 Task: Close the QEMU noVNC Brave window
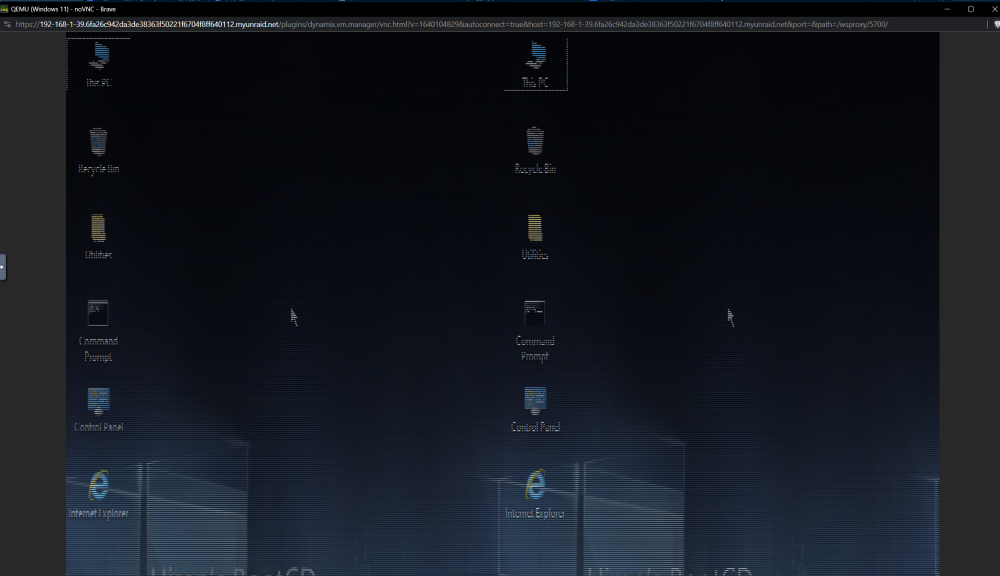click(994, 9)
